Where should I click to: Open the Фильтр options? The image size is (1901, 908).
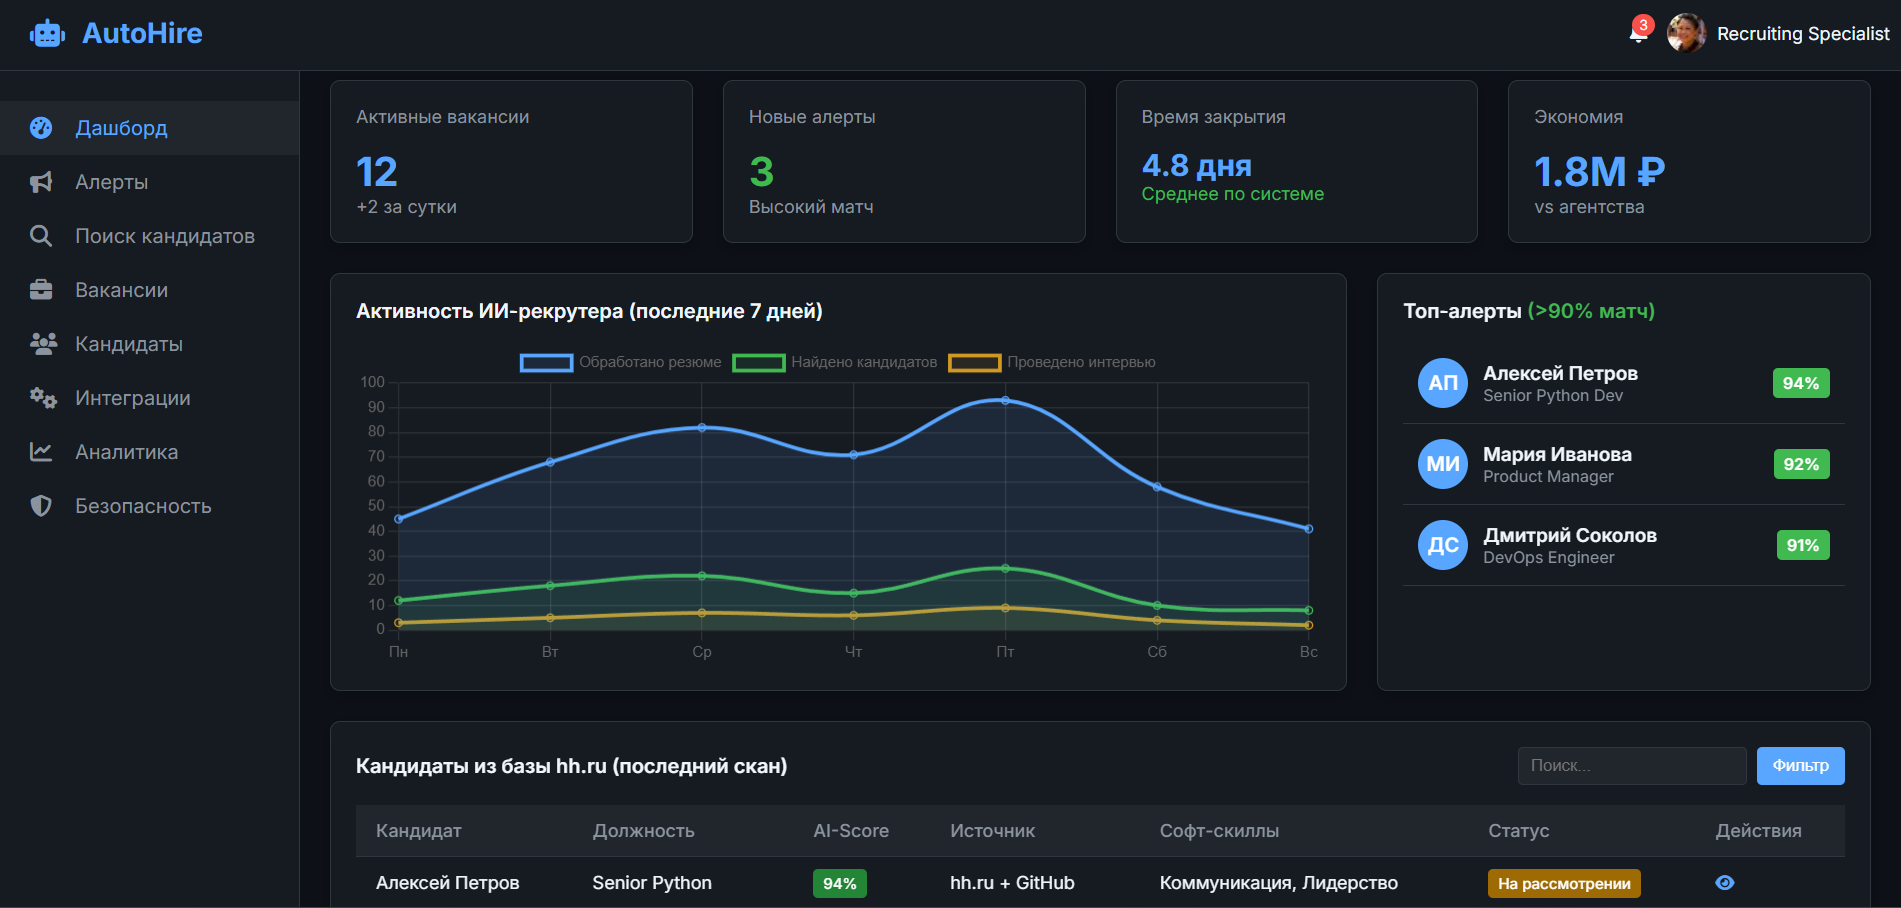(x=1800, y=765)
